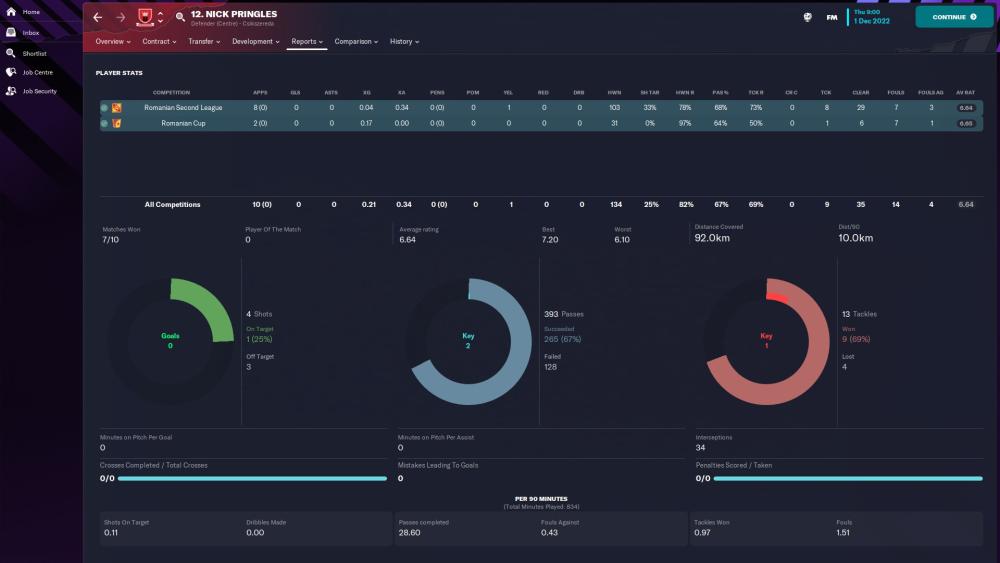Click the Job Security sidebar icon
Screen dimensions: 1000x563
11,91
